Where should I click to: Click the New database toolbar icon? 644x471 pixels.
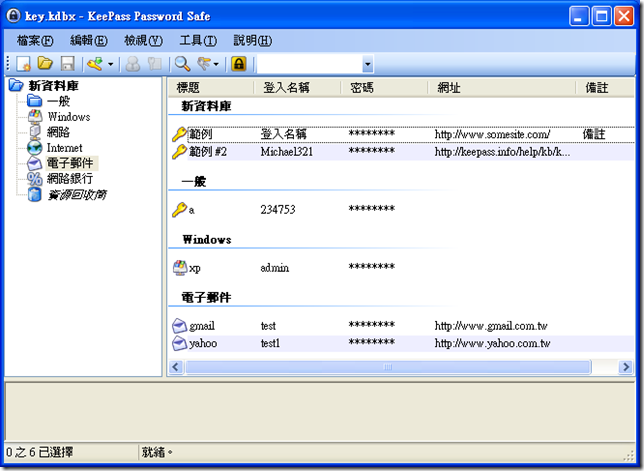23,64
